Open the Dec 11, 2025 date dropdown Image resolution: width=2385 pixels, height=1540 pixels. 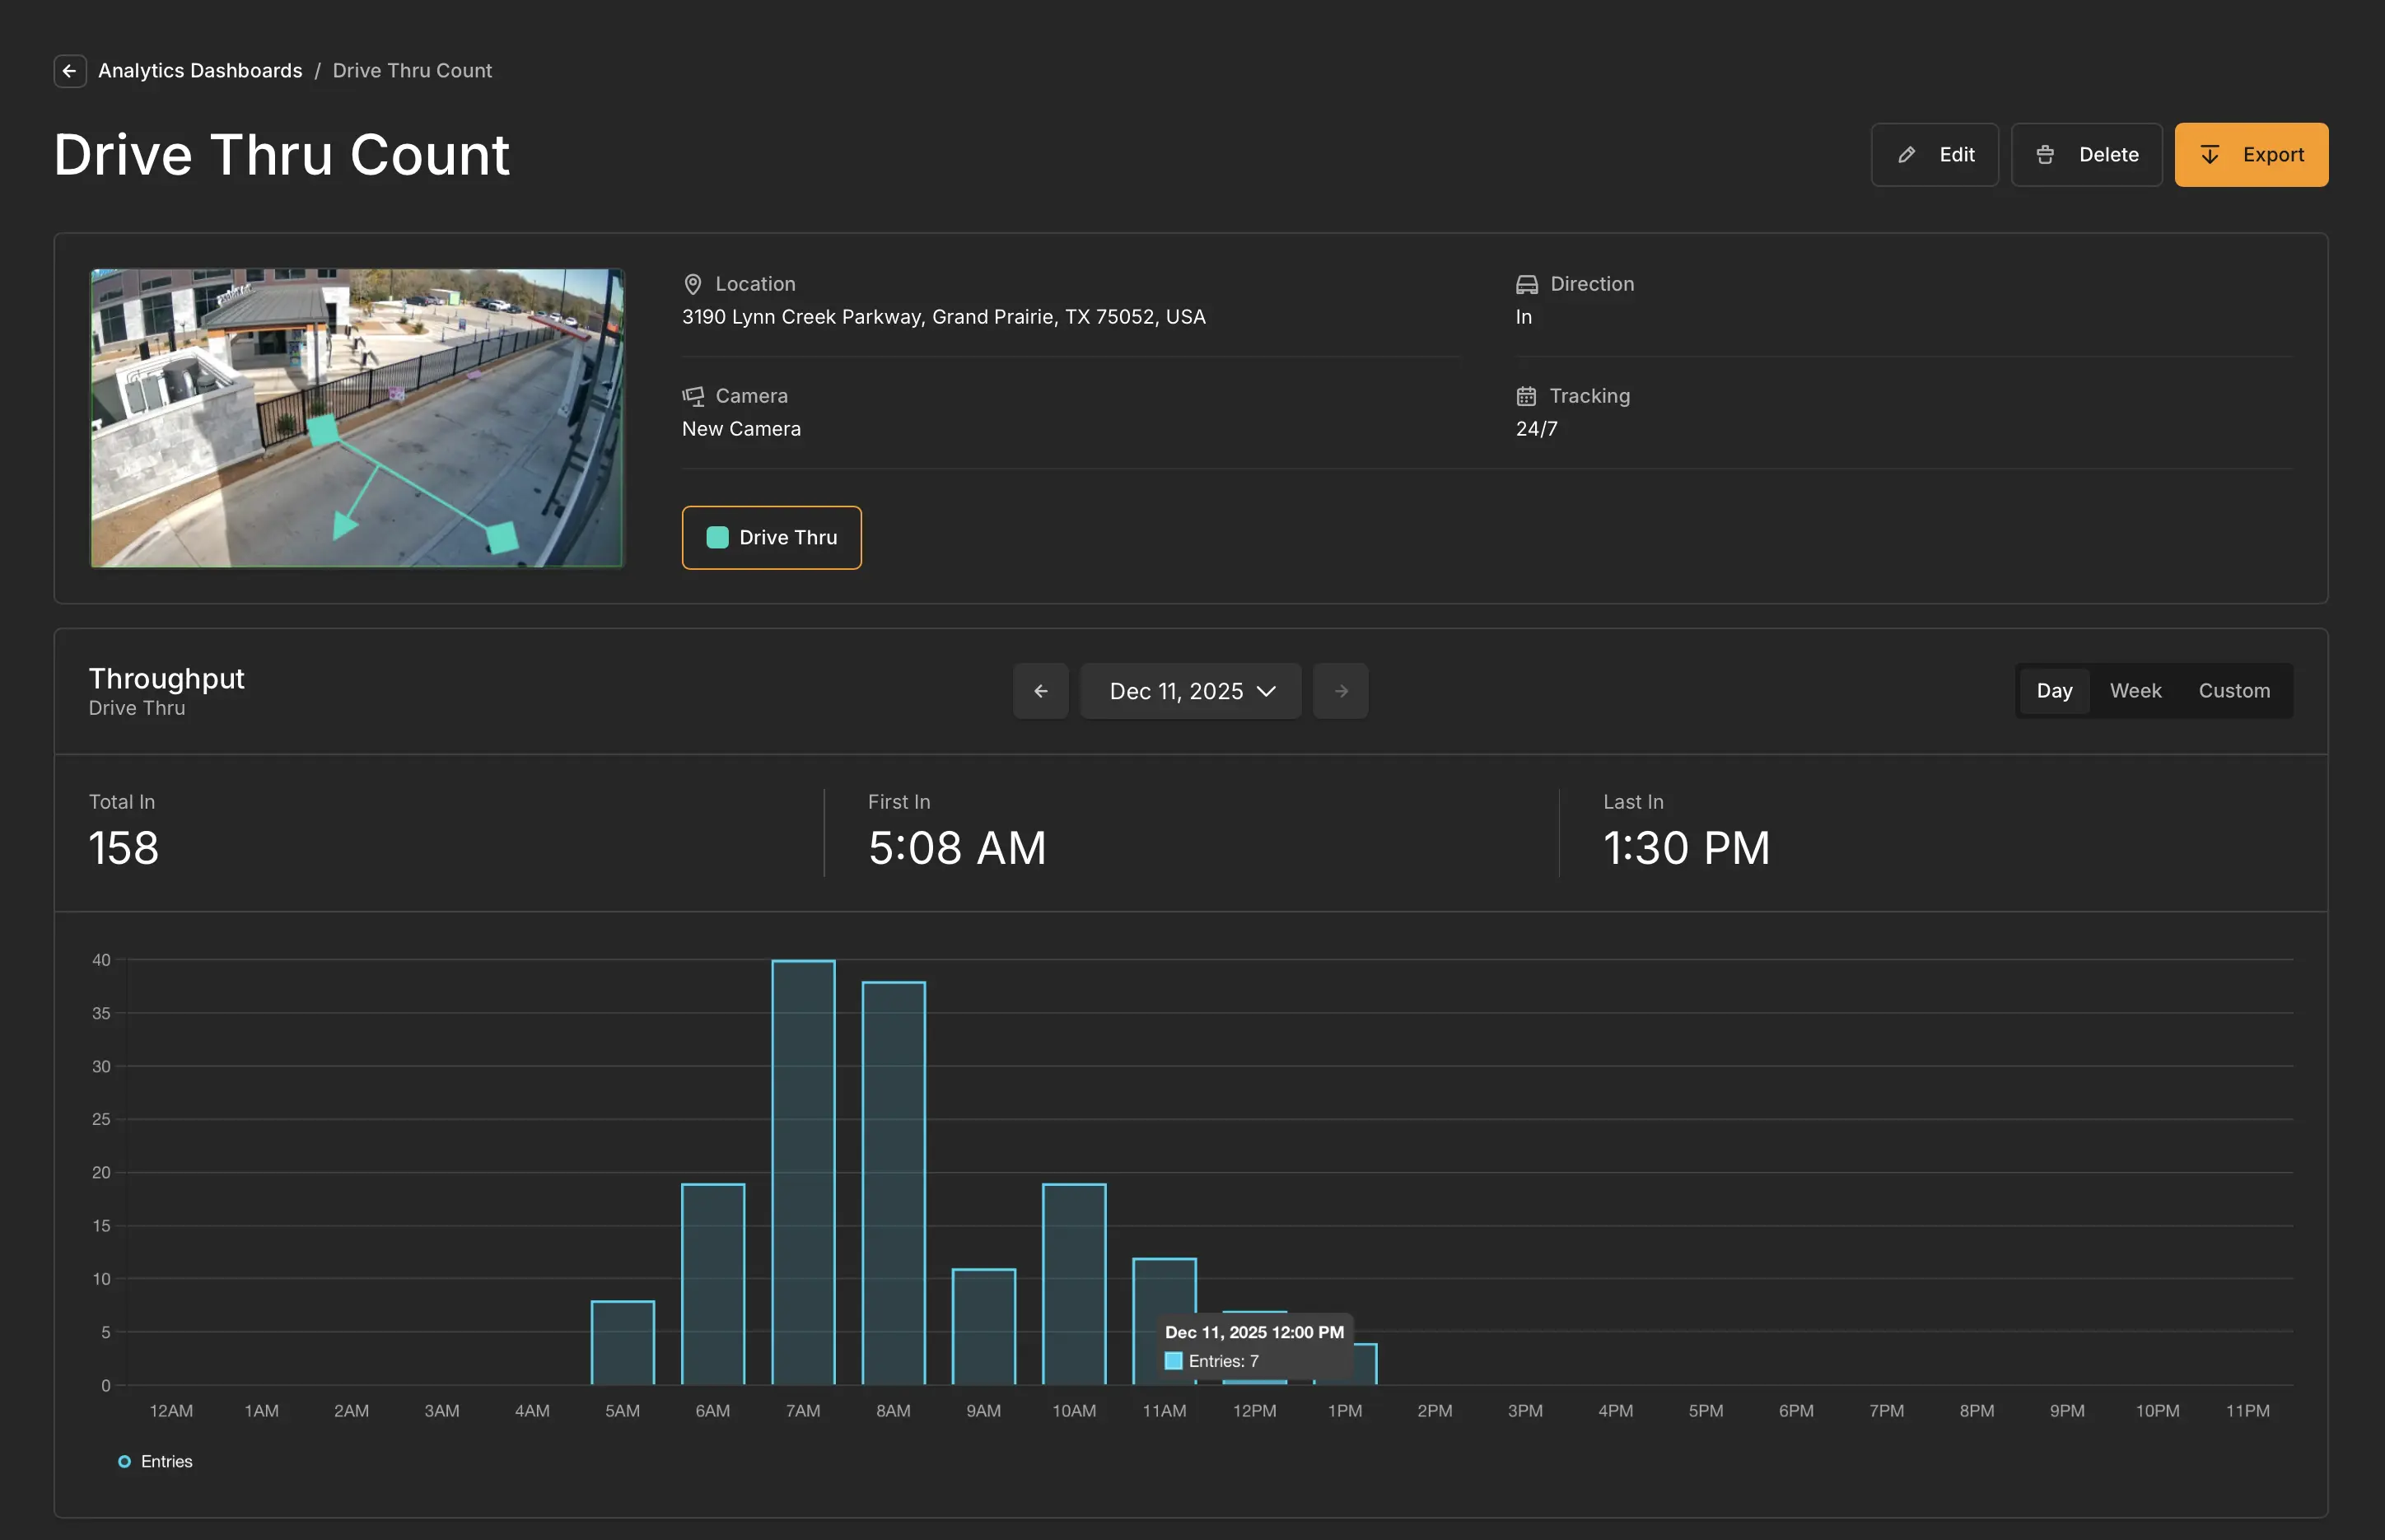tap(1190, 690)
